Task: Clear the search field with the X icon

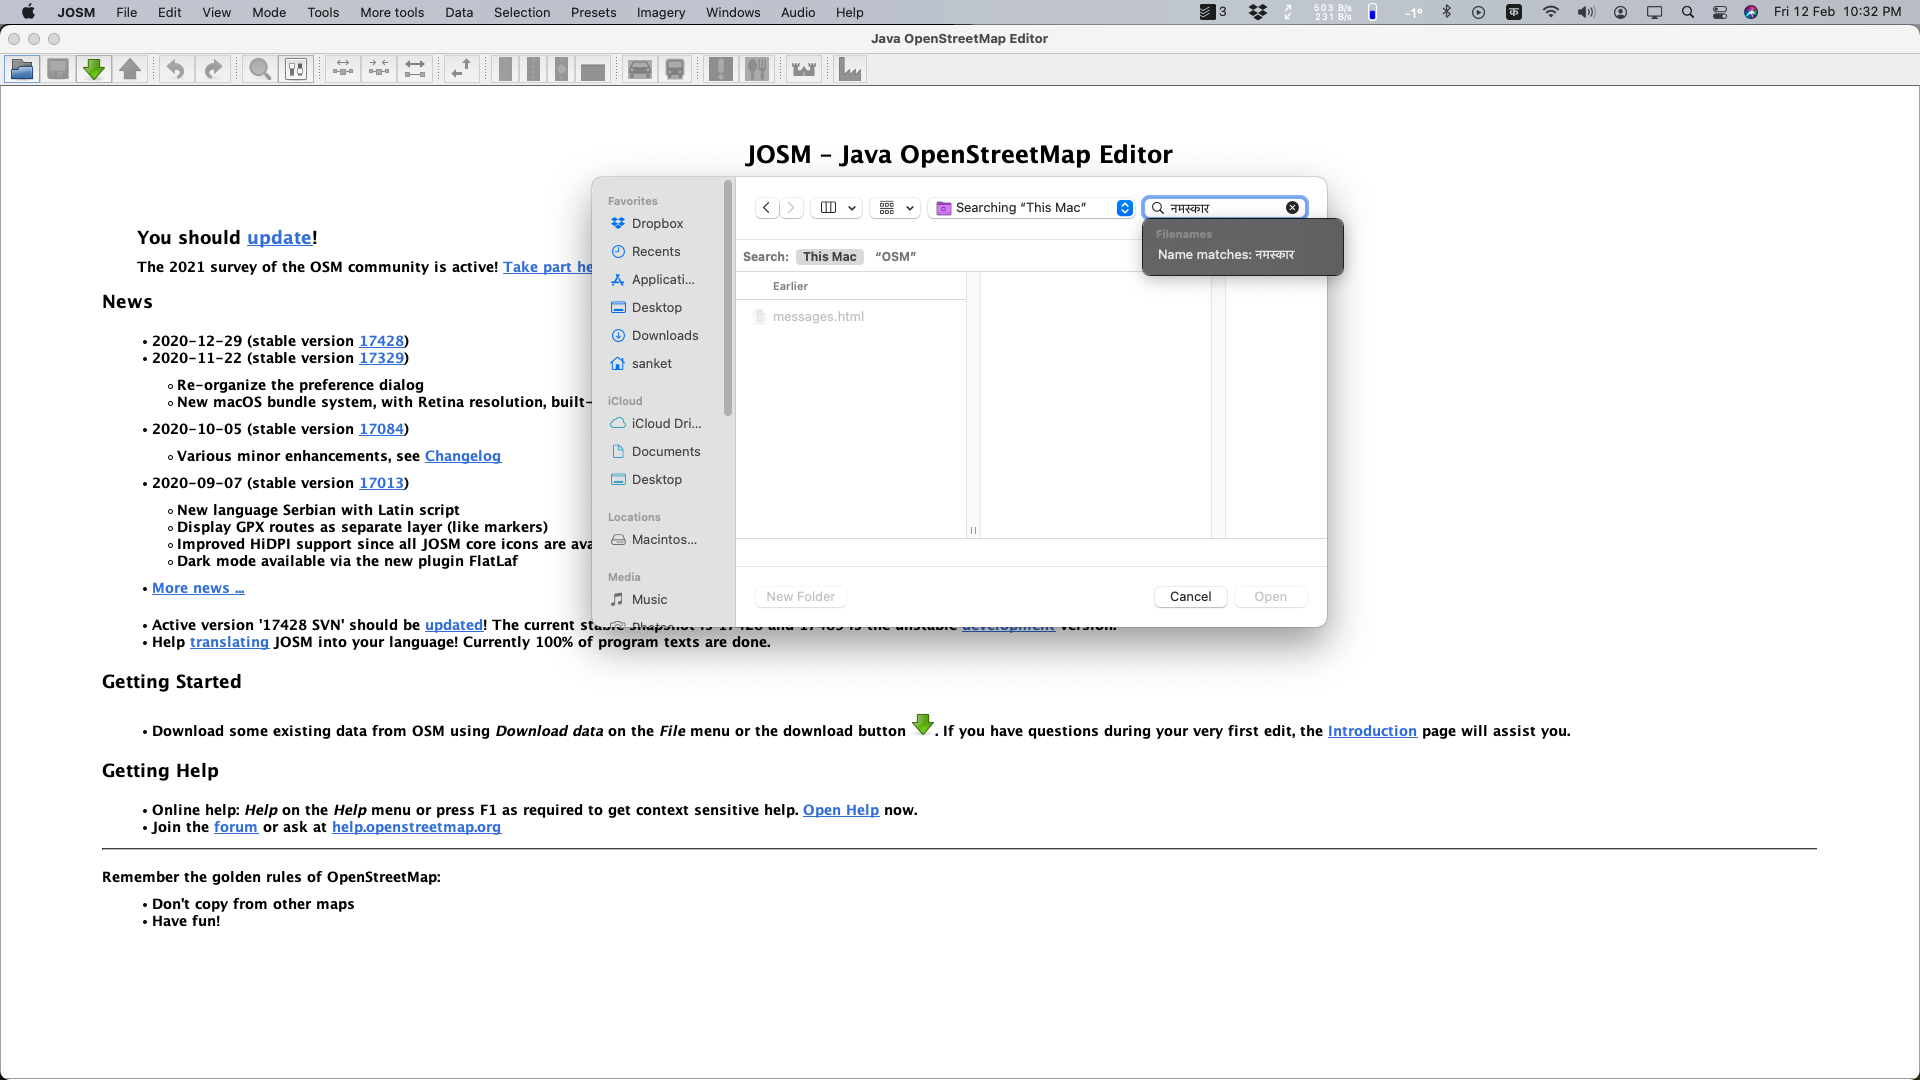Action: 1292,208
